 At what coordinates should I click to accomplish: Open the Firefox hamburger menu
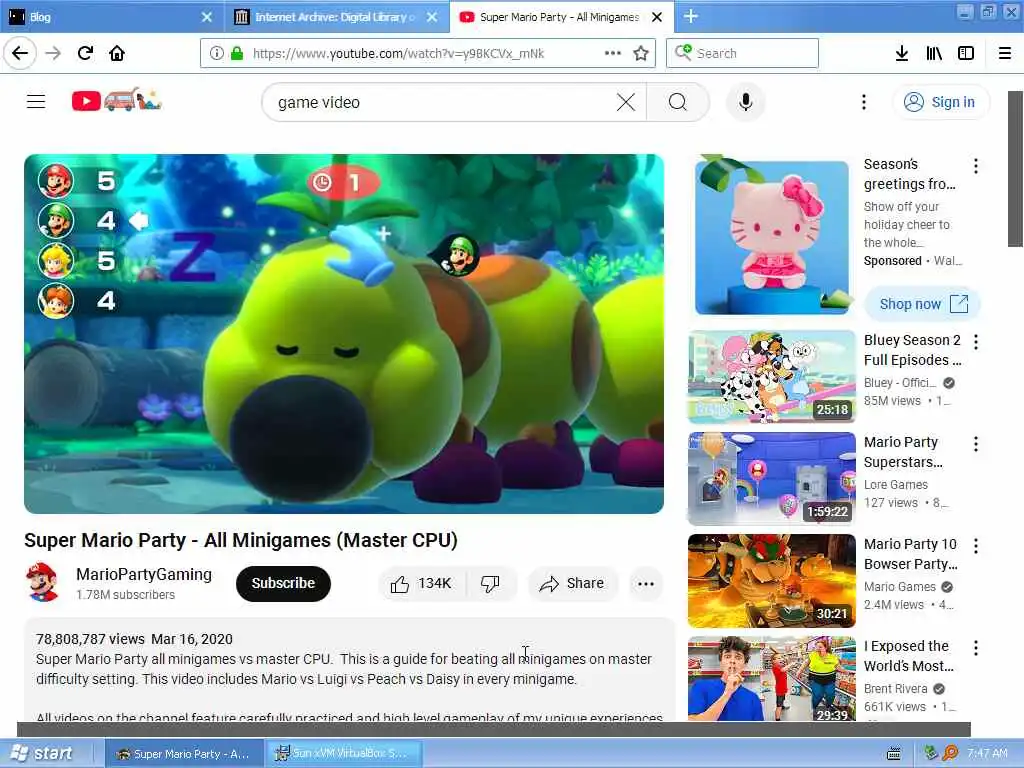[x=1005, y=54]
